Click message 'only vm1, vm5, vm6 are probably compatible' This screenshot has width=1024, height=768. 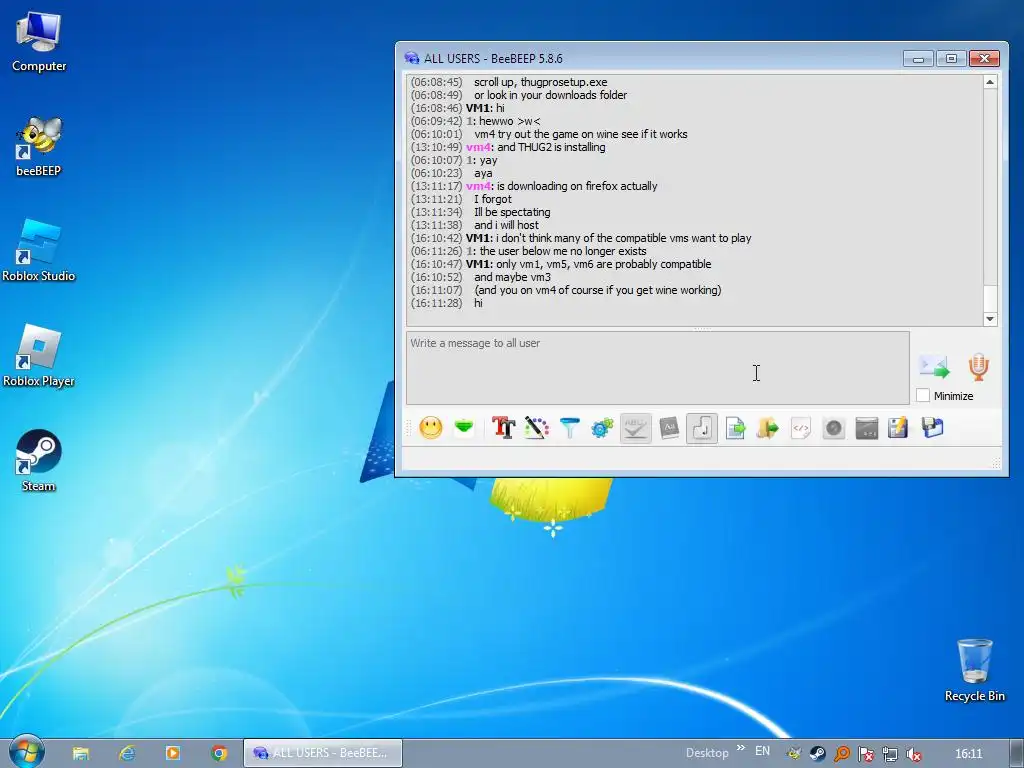(603, 264)
